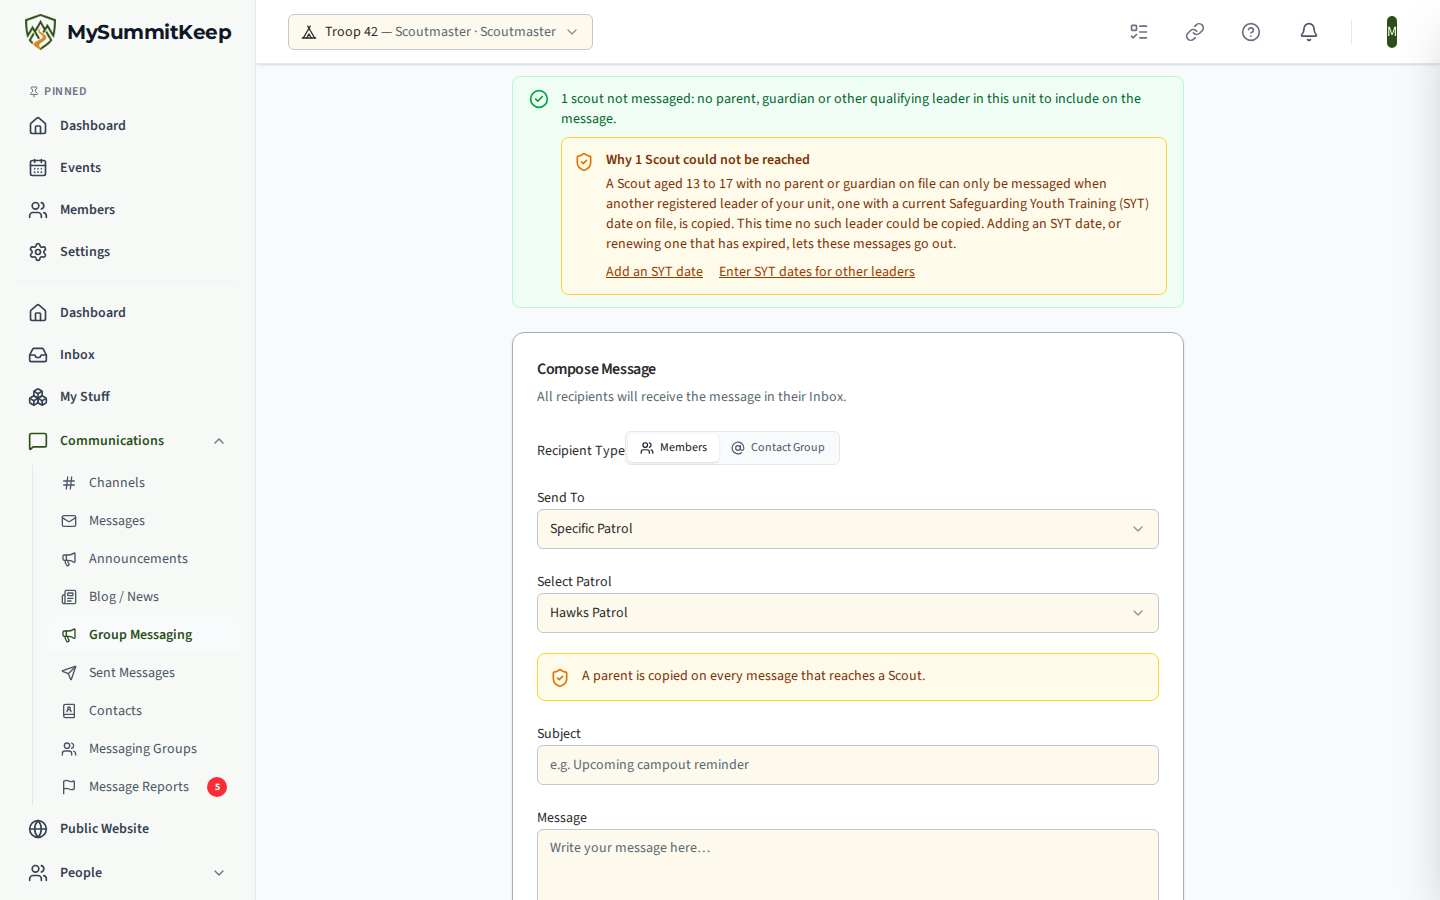The image size is (1440, 900).
Task: Open Messaging Groups
Action: (x=144, y=749)
